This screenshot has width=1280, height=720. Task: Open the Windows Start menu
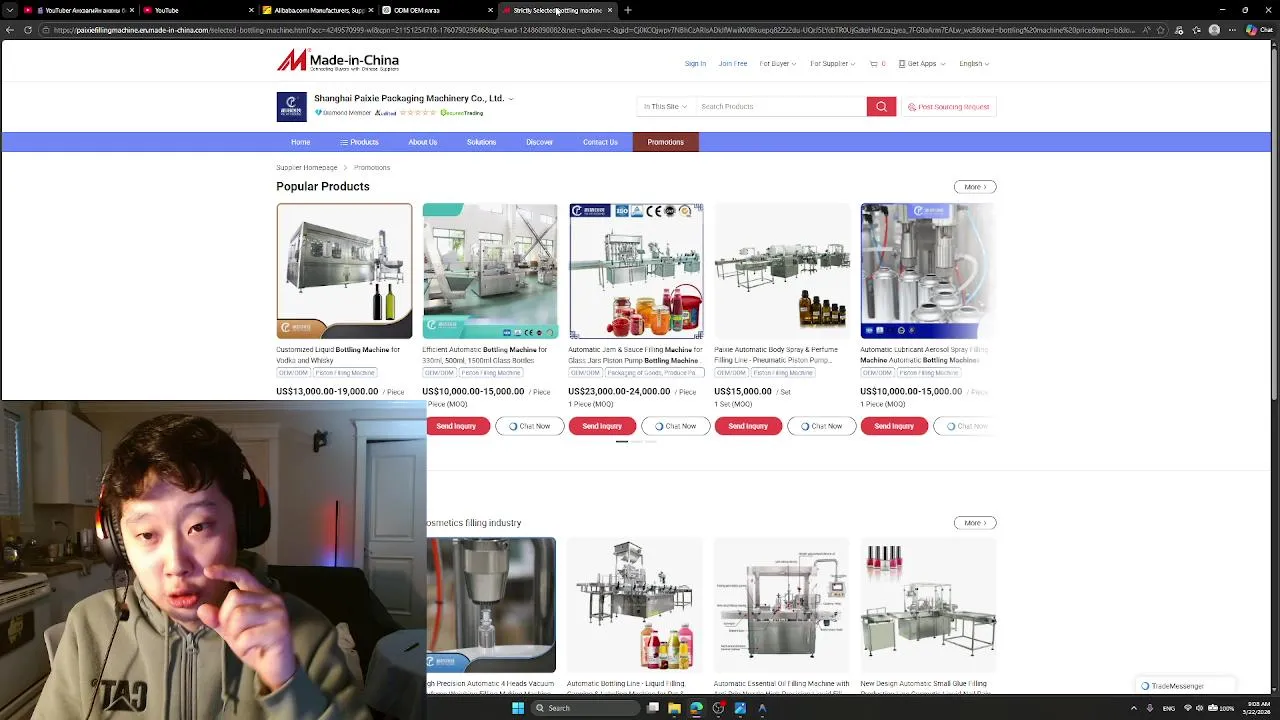(518, 708)
